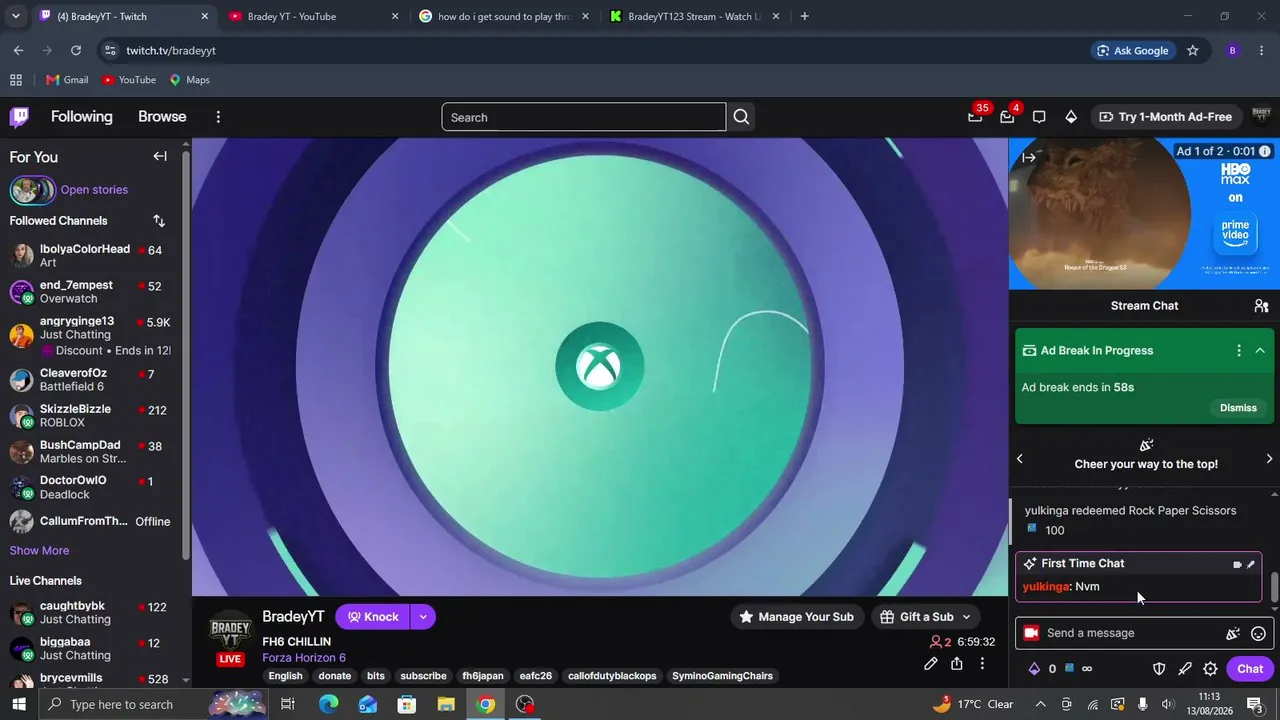Screen dimensions: 1280x720
Task: Open stream More options three dots
Action: coord(982,664)
